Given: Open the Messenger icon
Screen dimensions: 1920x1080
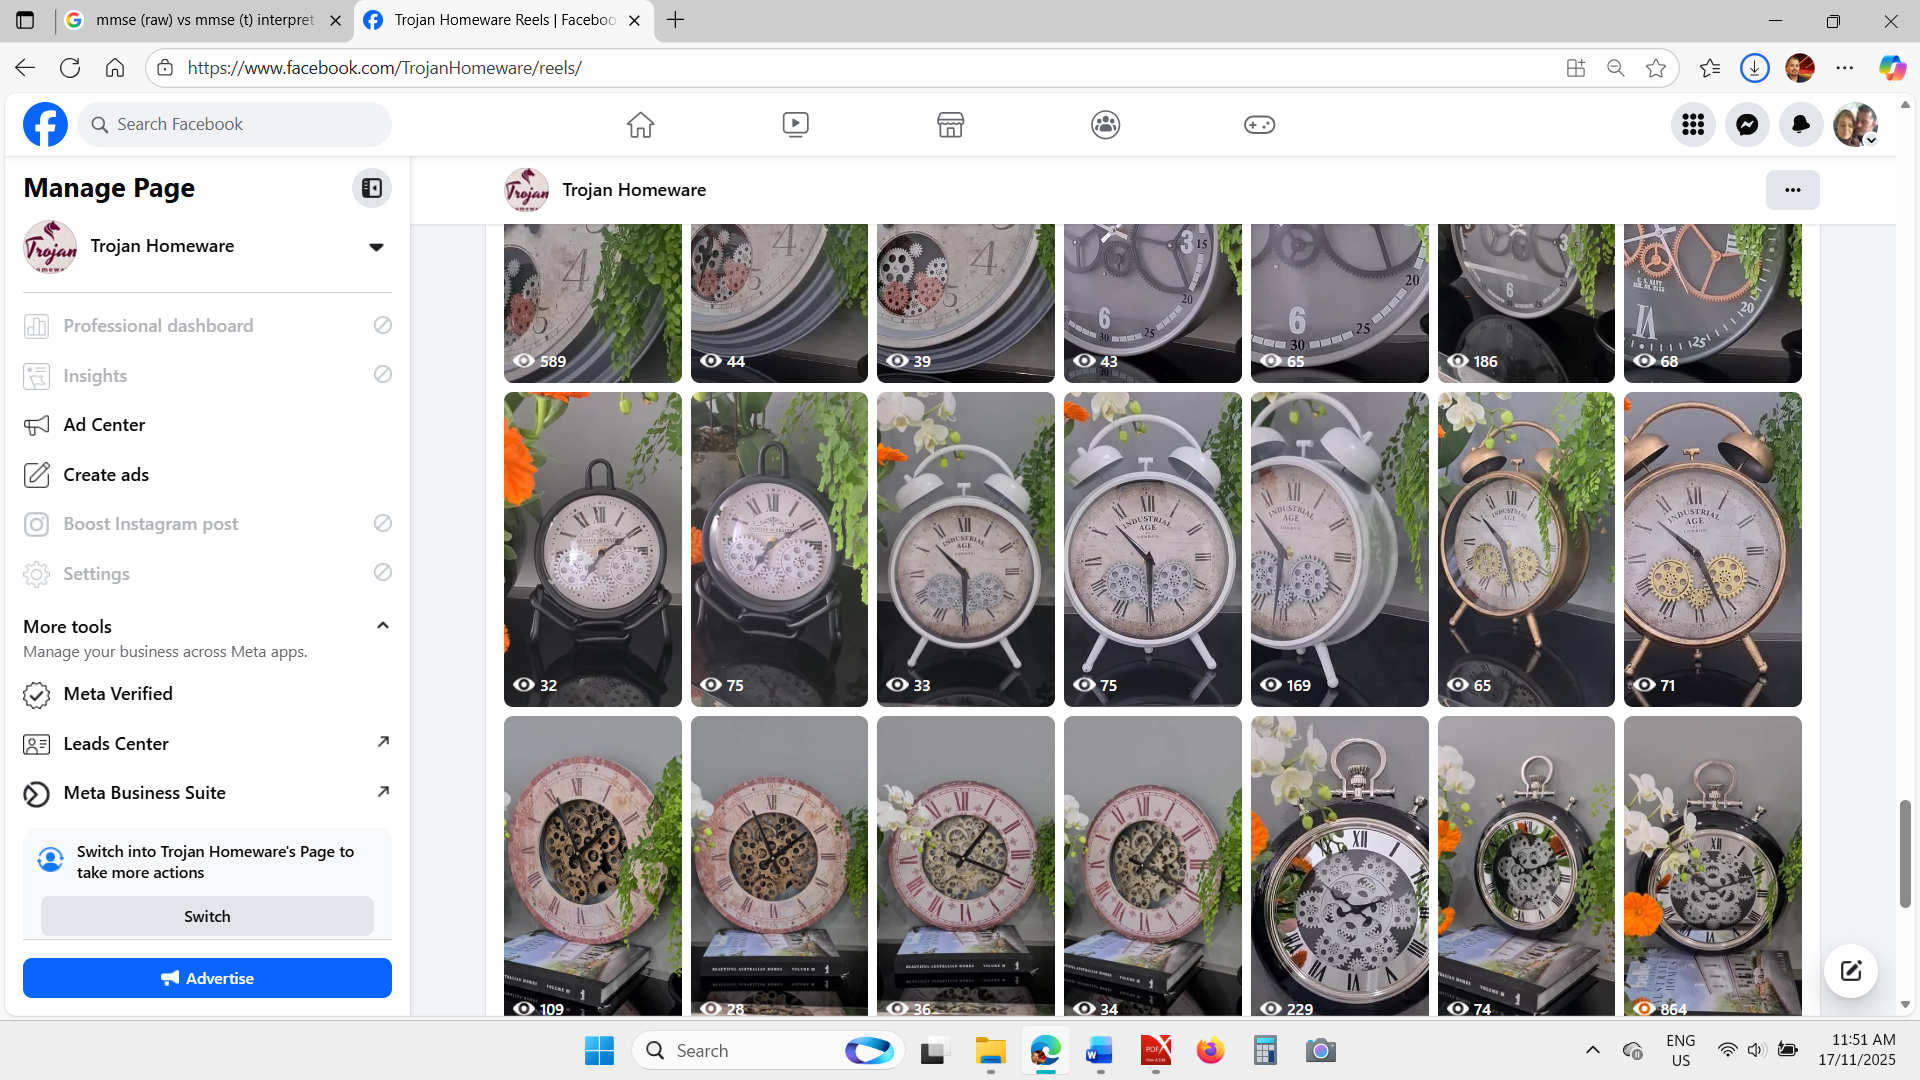Looking at the screenshot, I should click(1747, 125).
